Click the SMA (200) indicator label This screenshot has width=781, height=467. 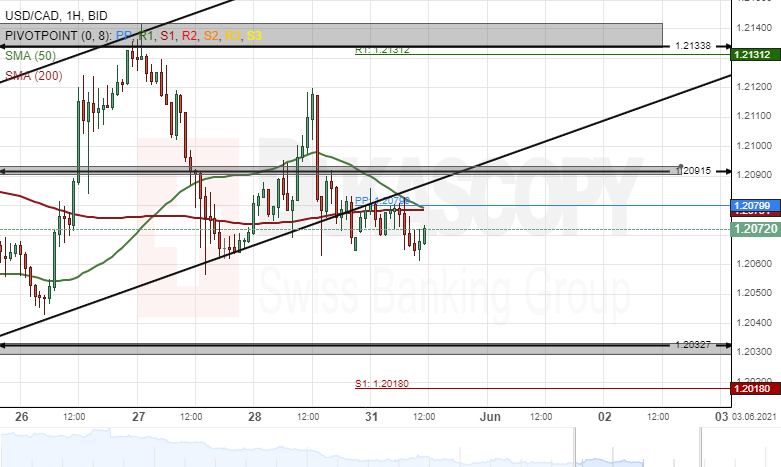(33, 75)
